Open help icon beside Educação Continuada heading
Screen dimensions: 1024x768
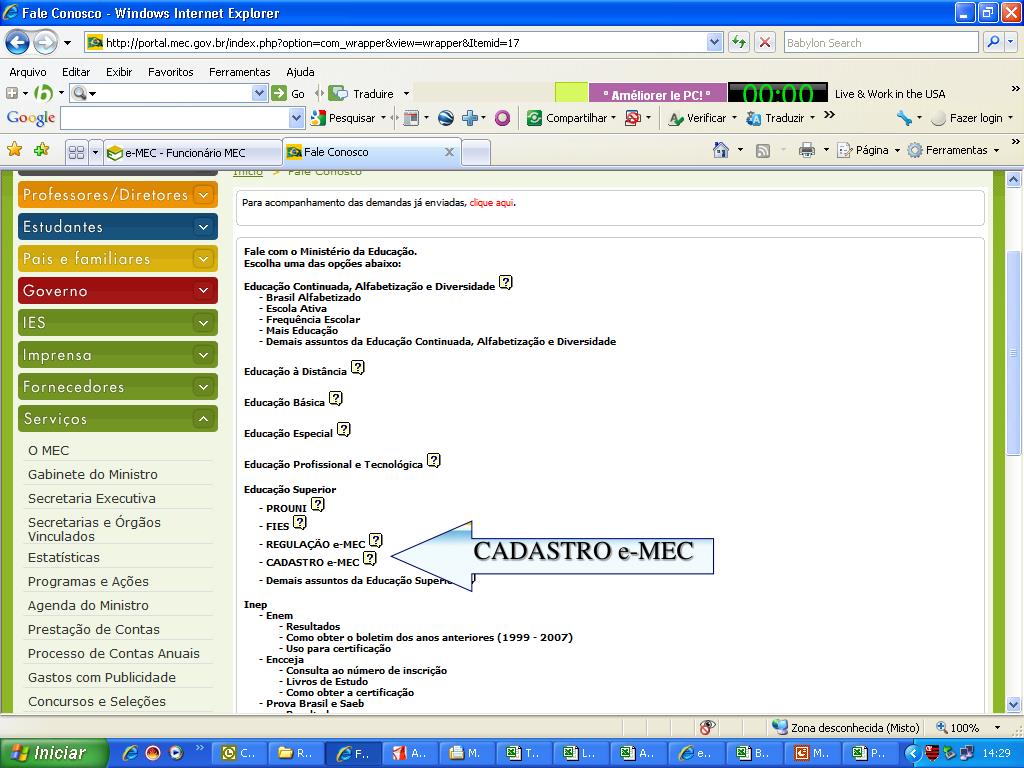pyautogui.click(x=506, y=283)
